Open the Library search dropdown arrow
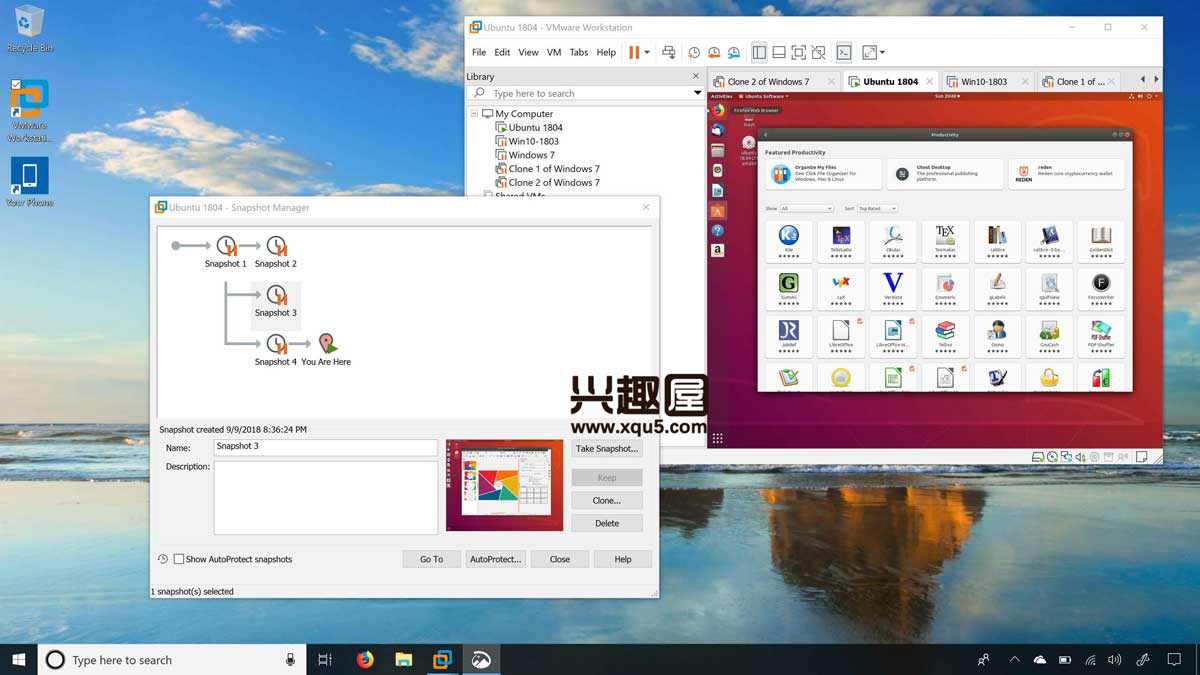 [697, 93]
